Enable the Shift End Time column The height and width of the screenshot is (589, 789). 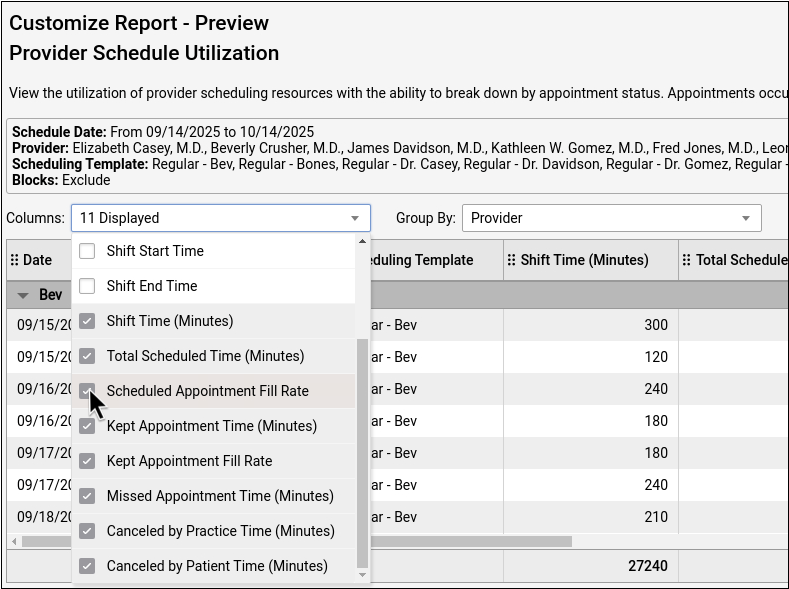point(87,286)
